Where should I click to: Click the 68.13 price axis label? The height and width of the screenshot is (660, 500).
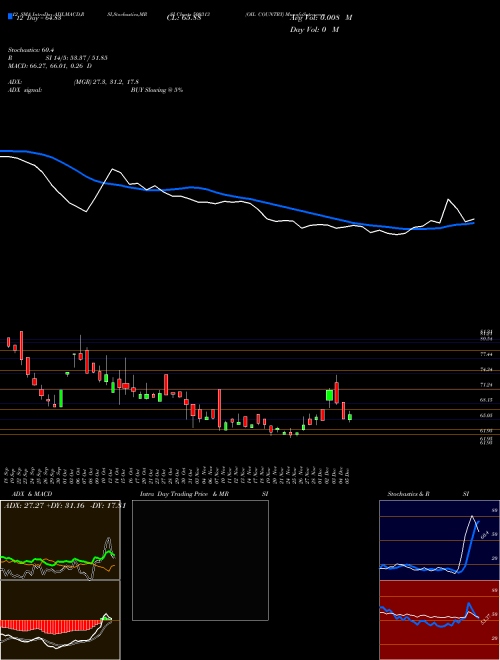click(486, 400)
